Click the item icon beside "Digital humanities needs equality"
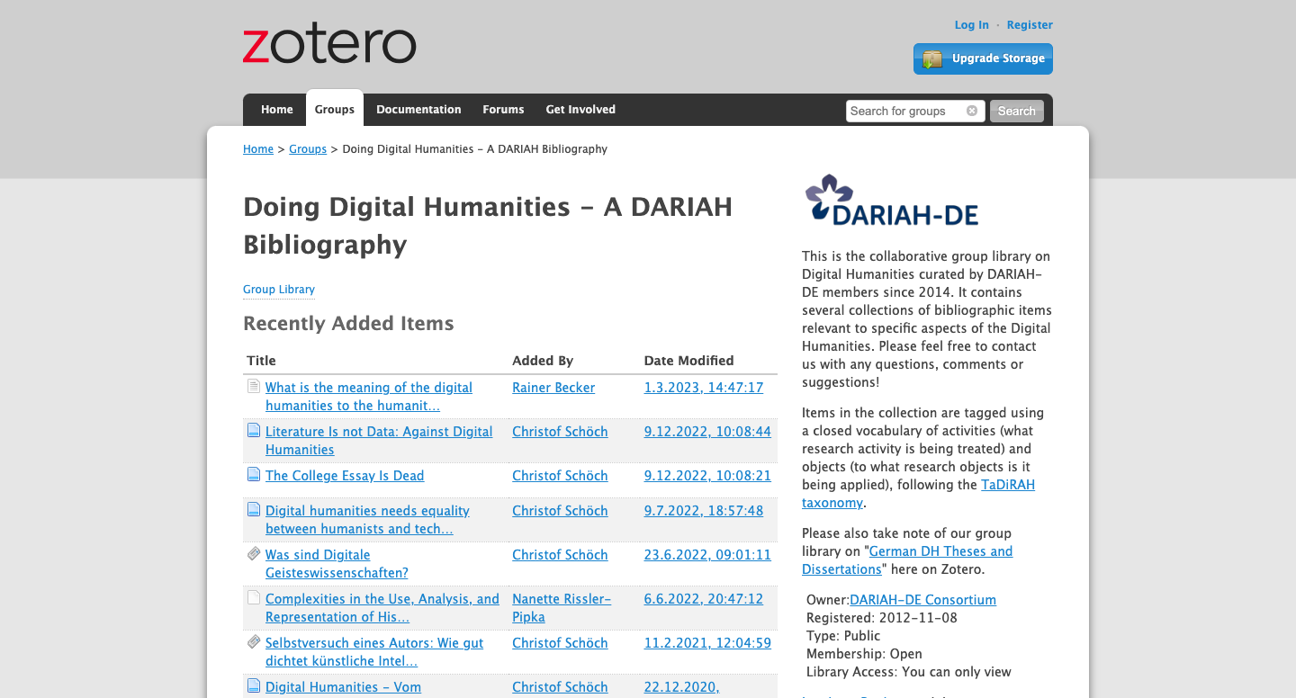Image resolution: width=1296 pixels, height=698 pixels. click(253, 506)
